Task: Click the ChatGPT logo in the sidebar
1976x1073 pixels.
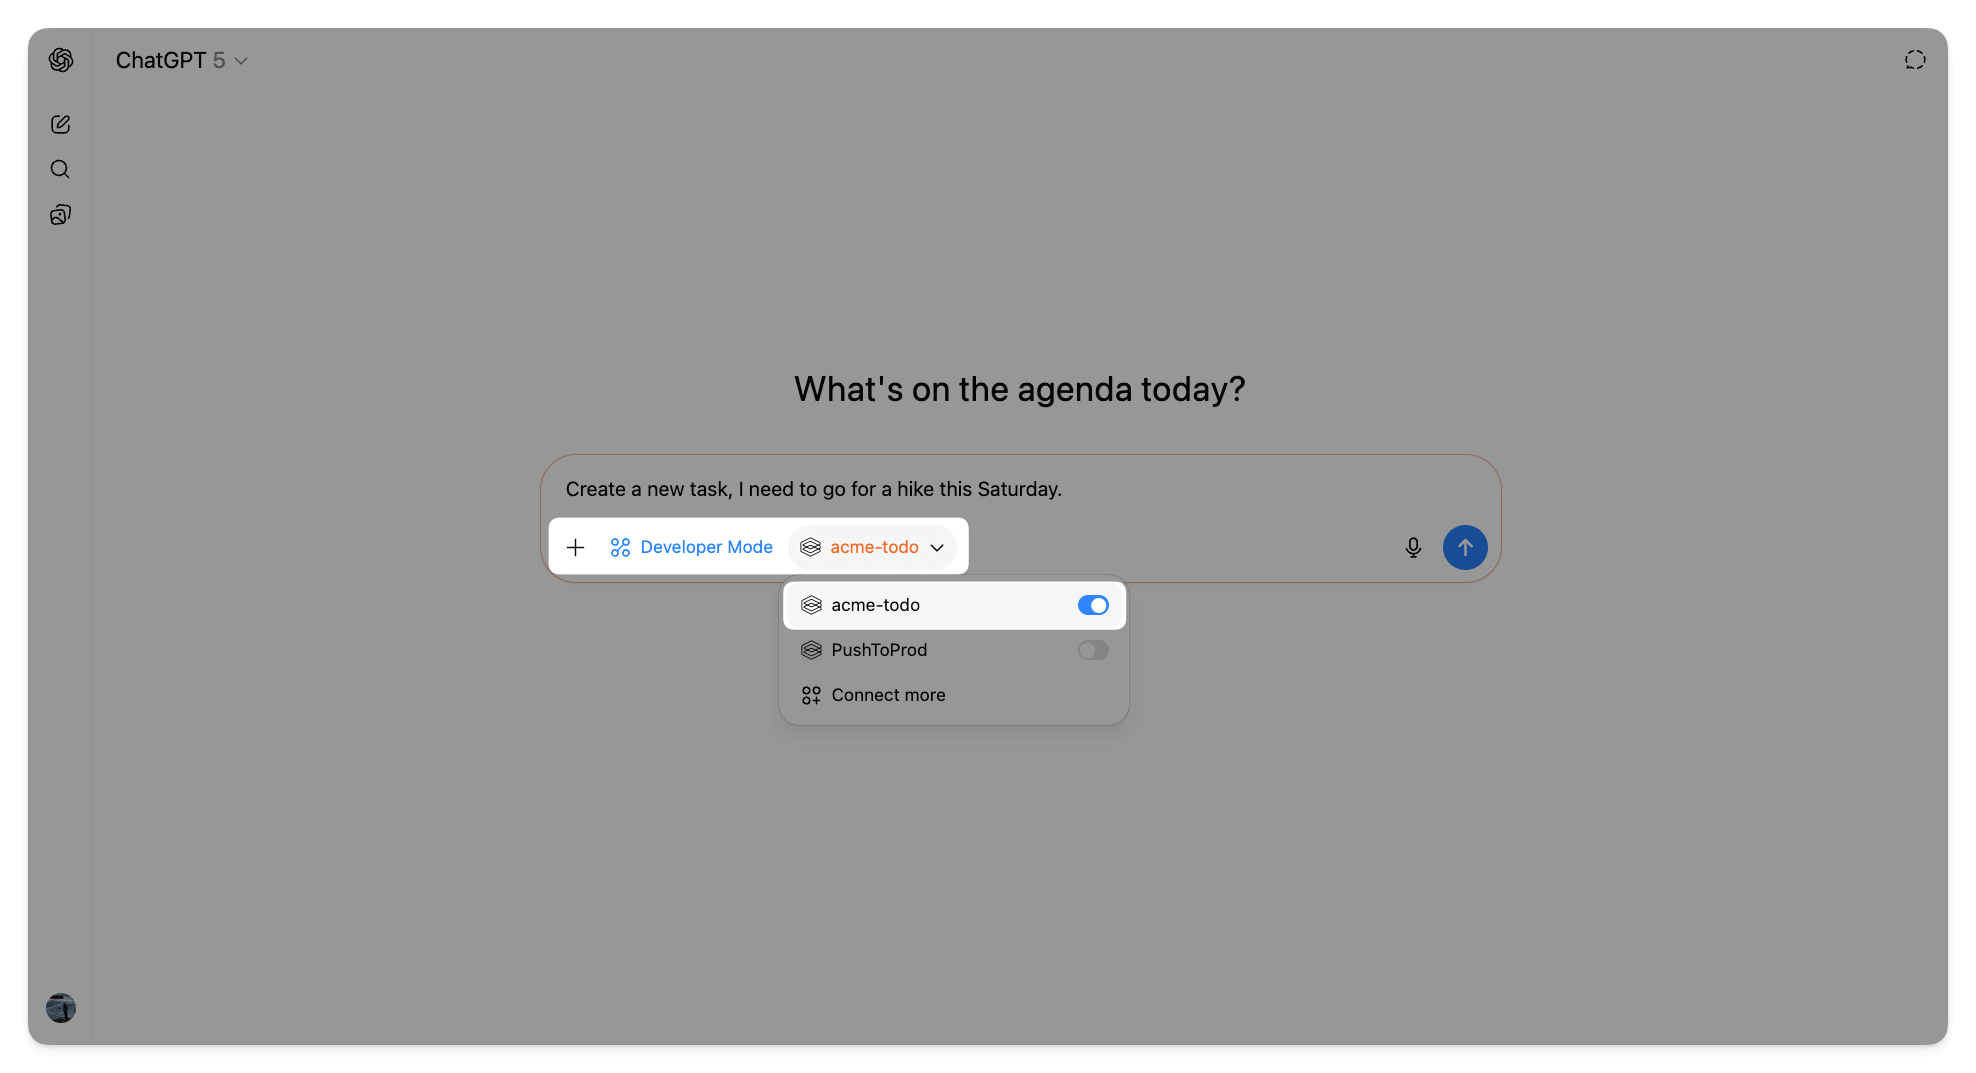Action: click(x=61, y=60)
